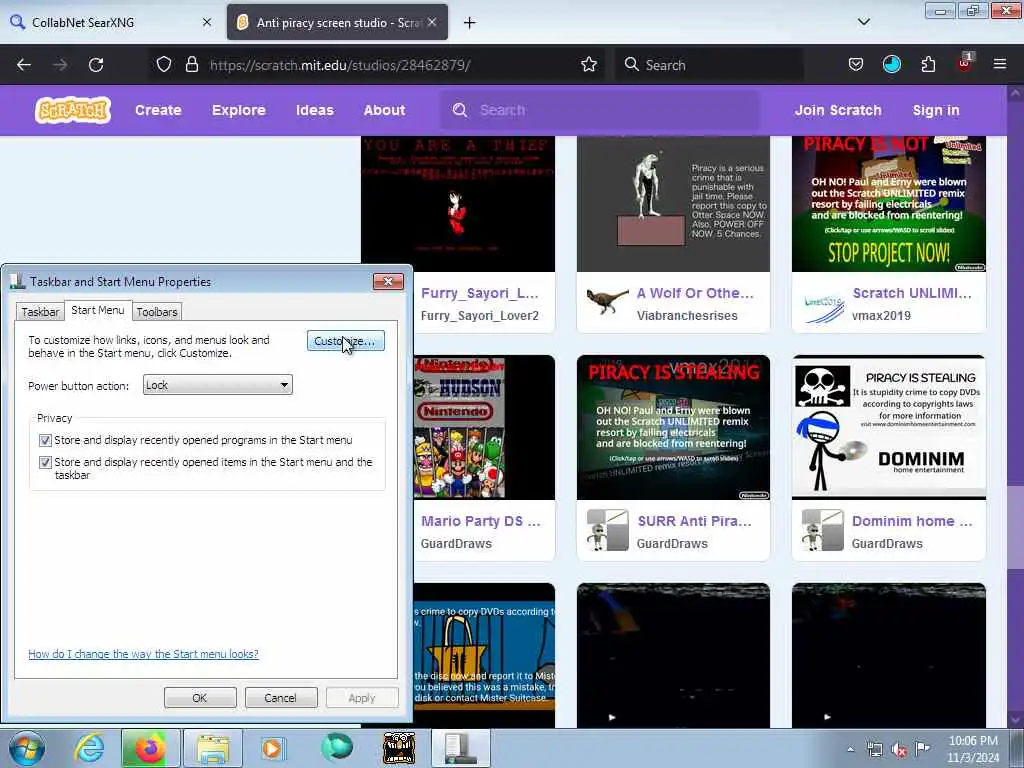
Task: Click OK in properties dialog
Action: (x=200, y=697)
